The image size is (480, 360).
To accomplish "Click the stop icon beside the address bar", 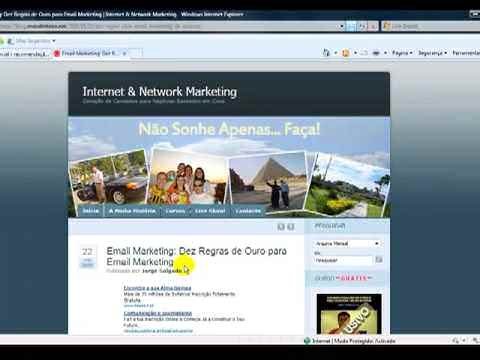I will 373,26.
